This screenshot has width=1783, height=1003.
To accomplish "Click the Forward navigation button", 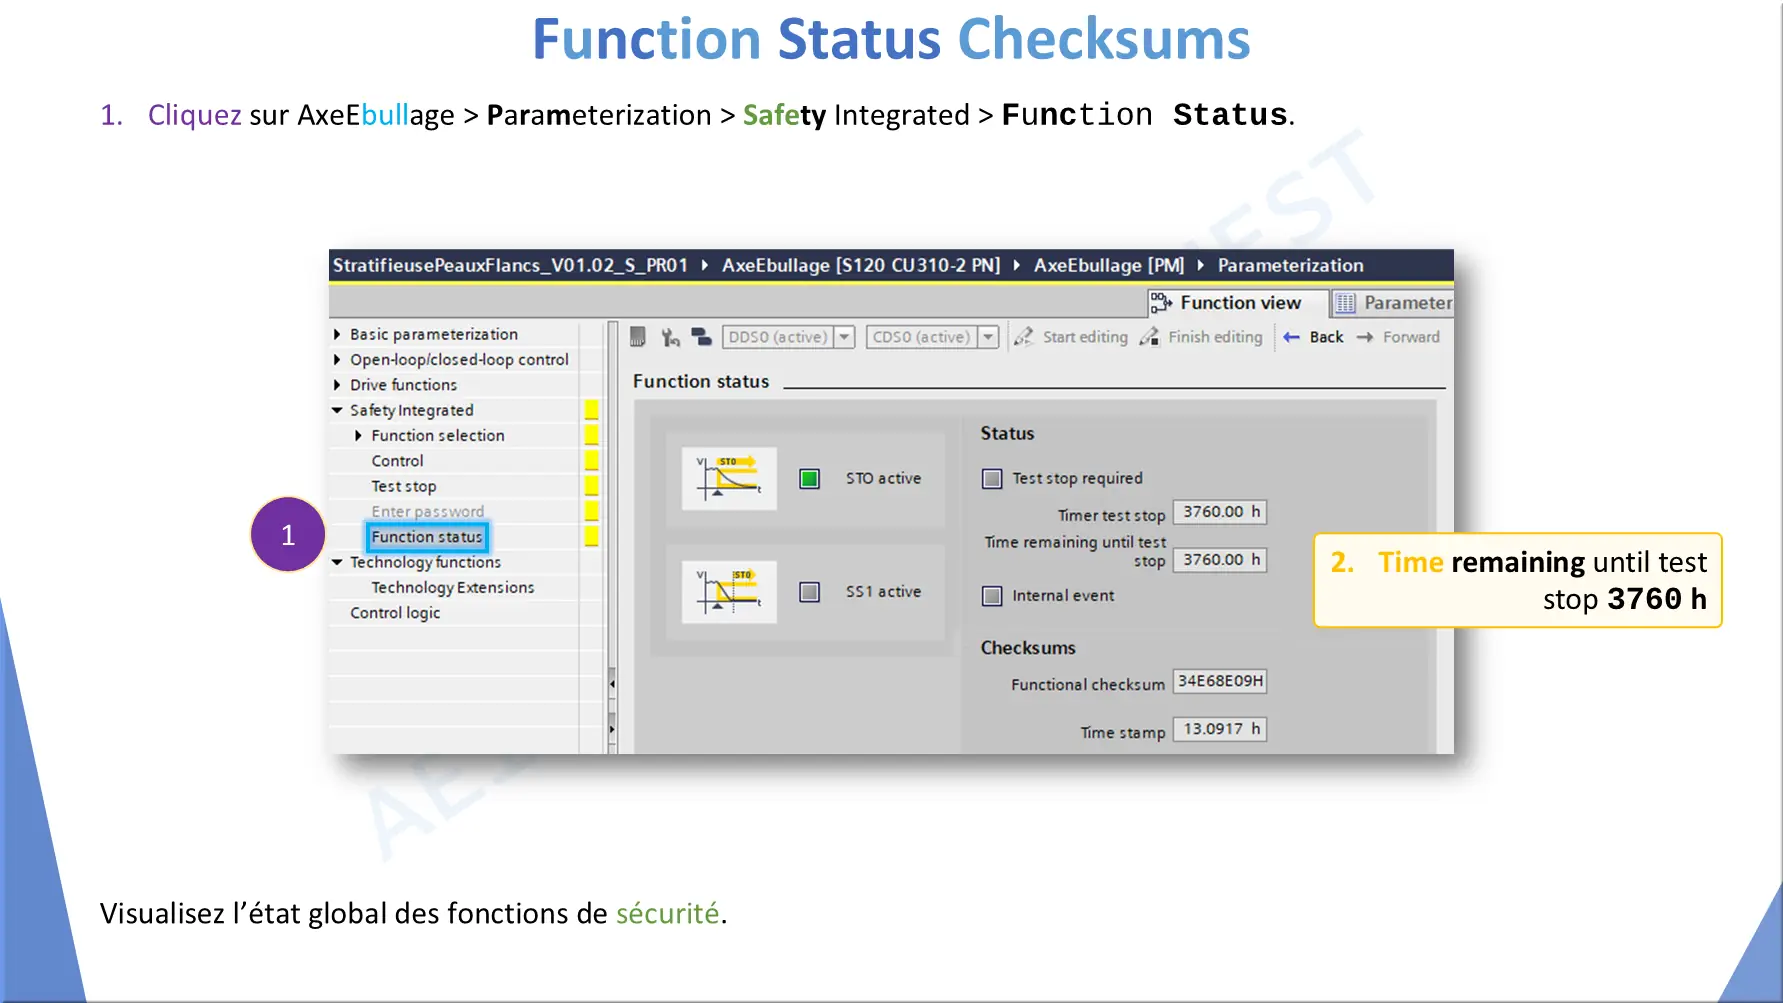I will tap(1399, 337).
